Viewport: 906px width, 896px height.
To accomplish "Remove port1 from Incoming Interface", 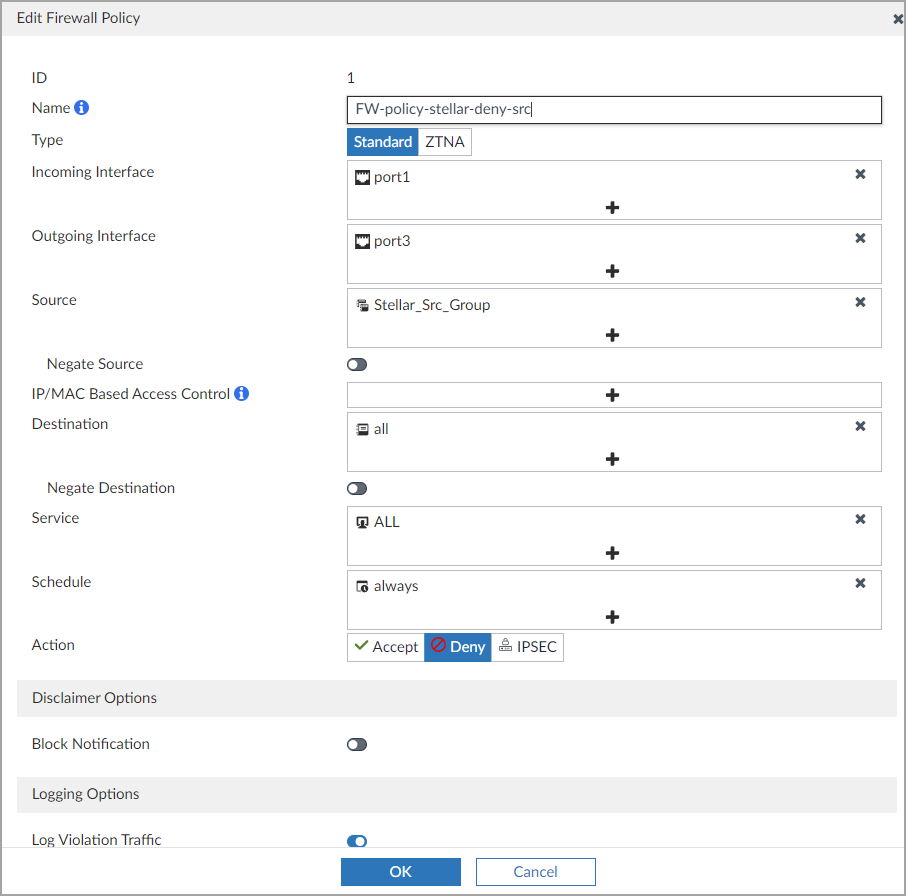I will [x=860, y=174].
